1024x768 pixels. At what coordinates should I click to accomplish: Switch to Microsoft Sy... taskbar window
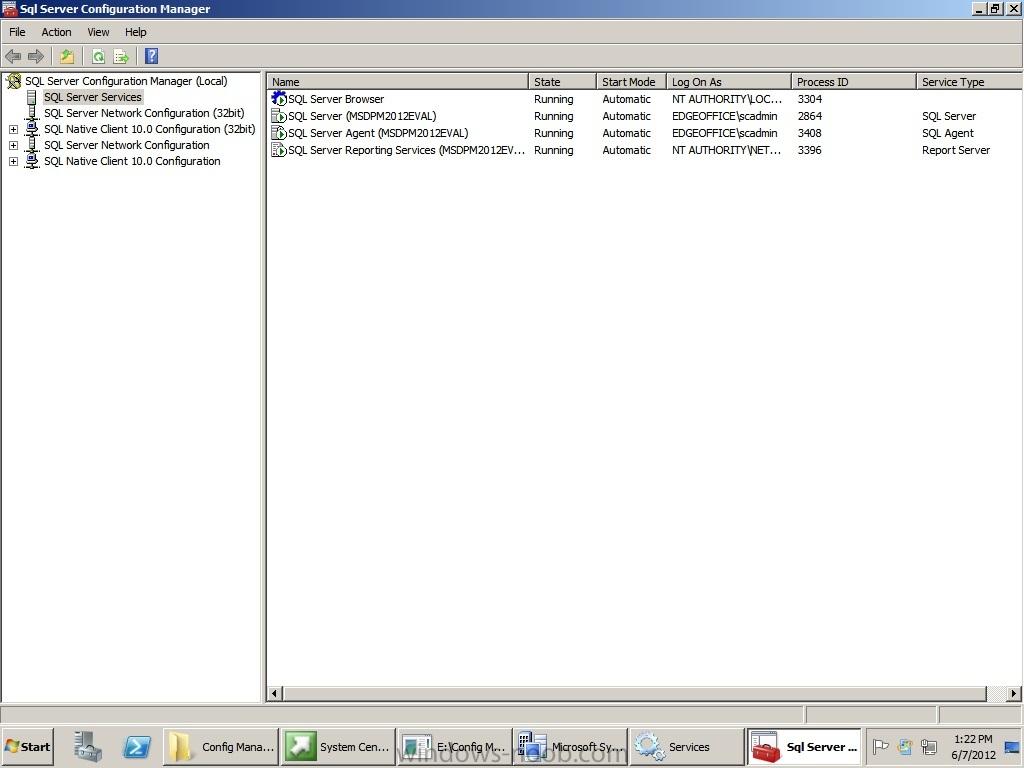pos(570,746)
